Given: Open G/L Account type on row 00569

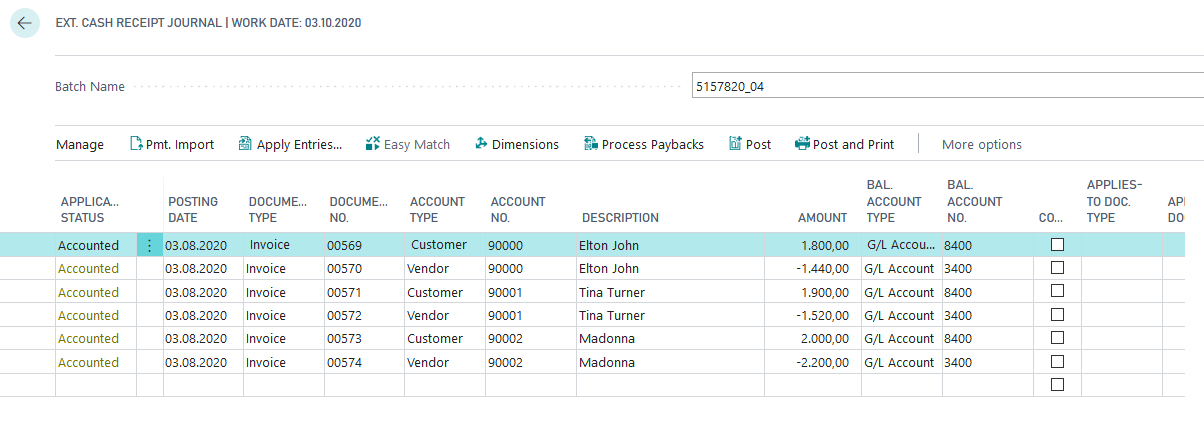Looking at the screenshot, I should click(902, 245).
